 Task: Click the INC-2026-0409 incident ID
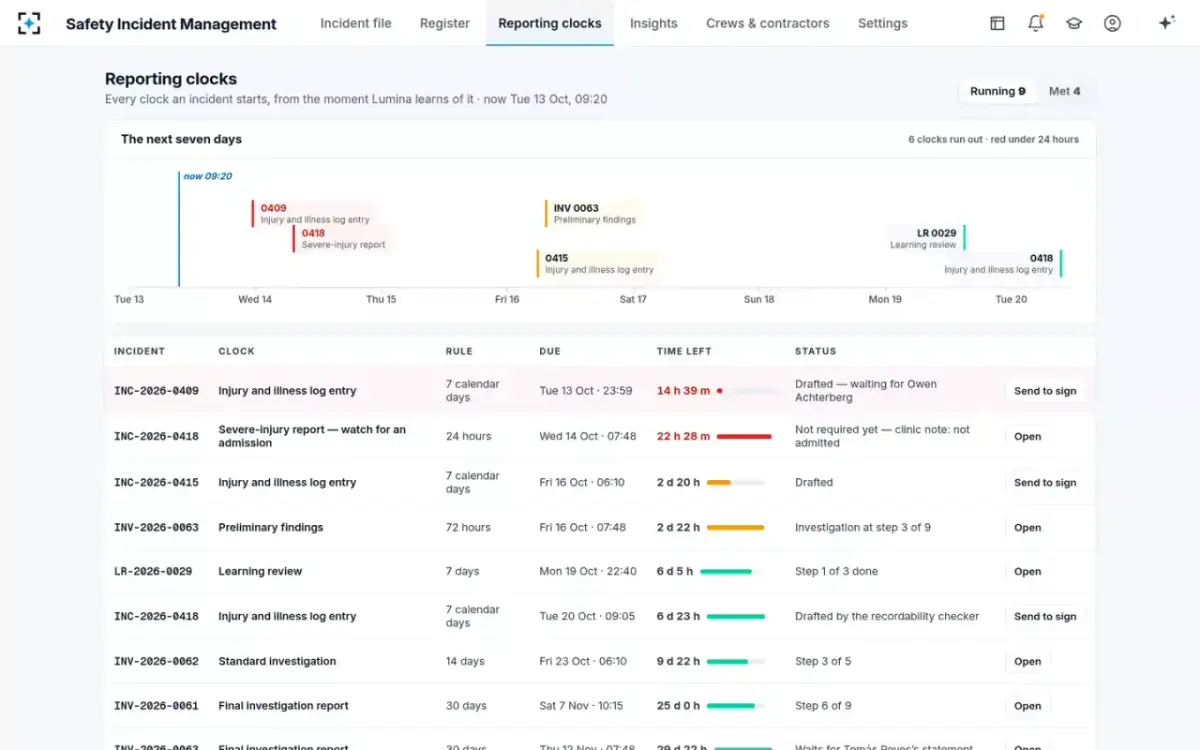(x=156, y=391)
